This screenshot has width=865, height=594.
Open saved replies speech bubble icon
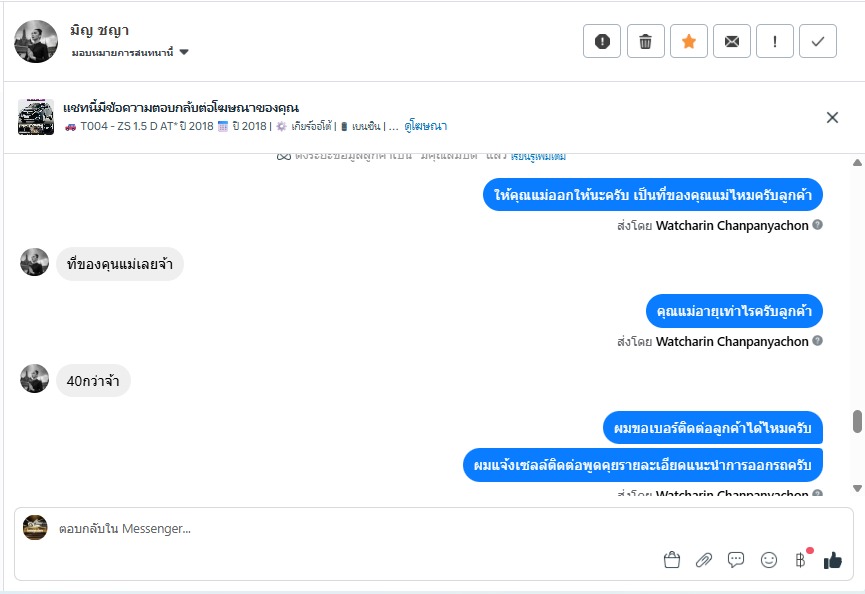pos(736,560)
